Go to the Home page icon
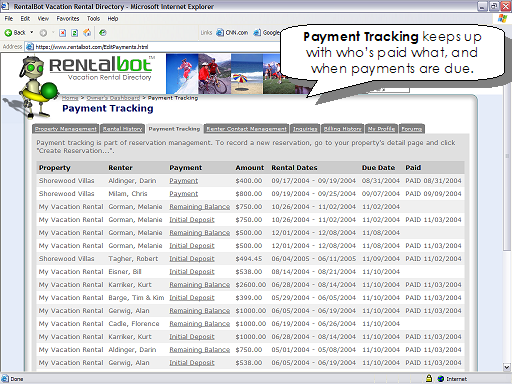 (87, 33)
